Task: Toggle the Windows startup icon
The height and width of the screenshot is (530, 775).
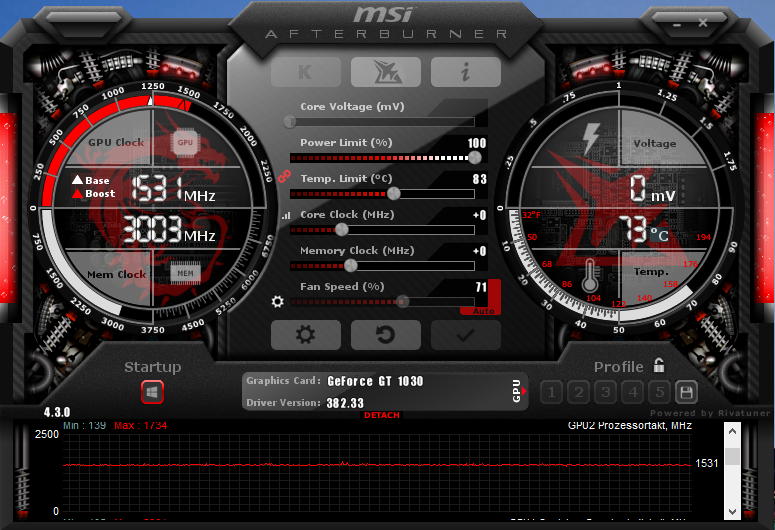Action: (x=152, y=393)
